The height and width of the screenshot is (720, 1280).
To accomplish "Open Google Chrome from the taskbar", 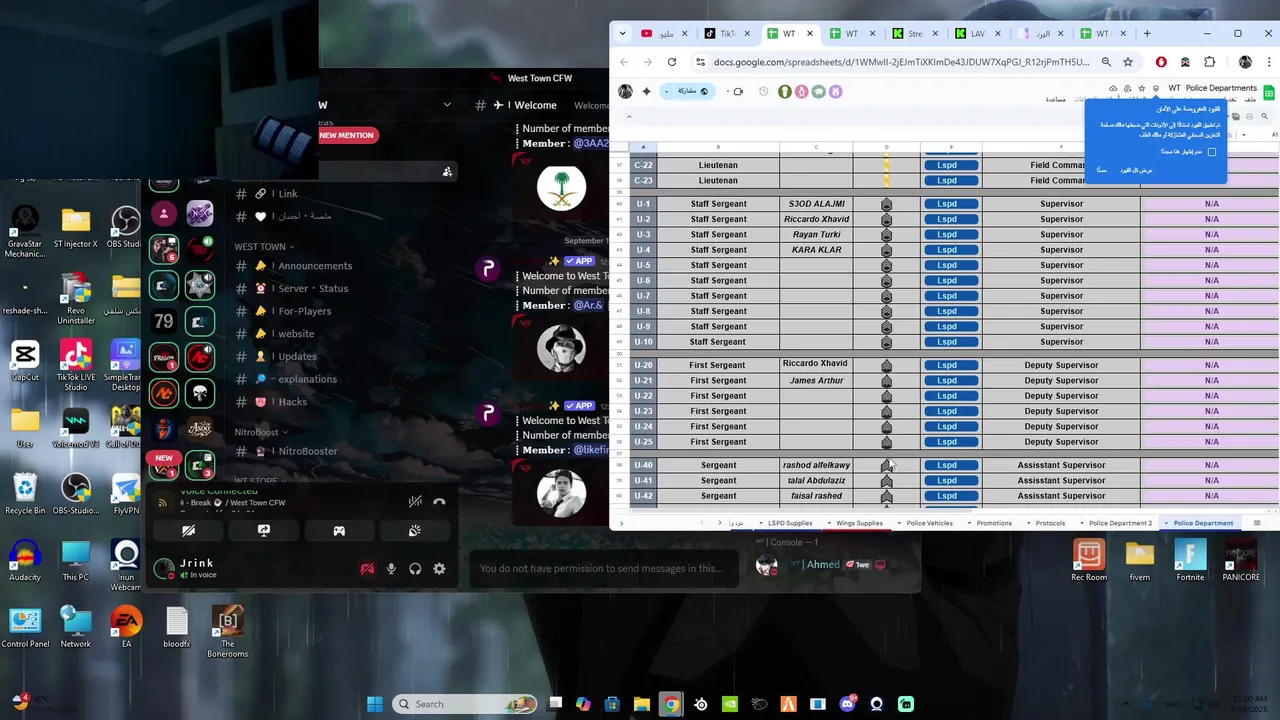I will pos(671,704).
